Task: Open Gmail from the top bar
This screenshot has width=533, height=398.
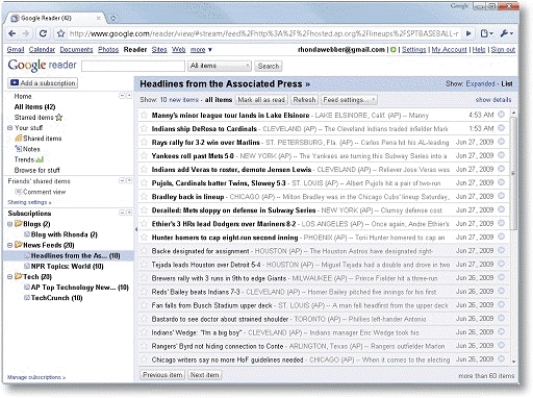Action: click(x=16, y=50)
